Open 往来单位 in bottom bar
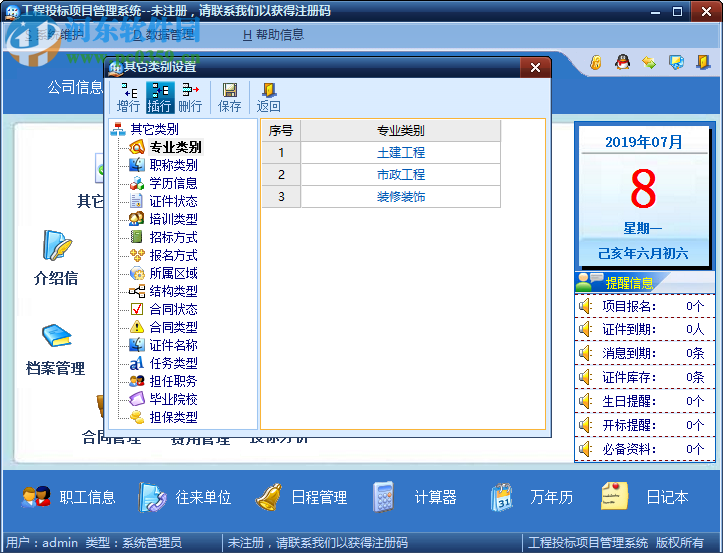 [184, 498]
